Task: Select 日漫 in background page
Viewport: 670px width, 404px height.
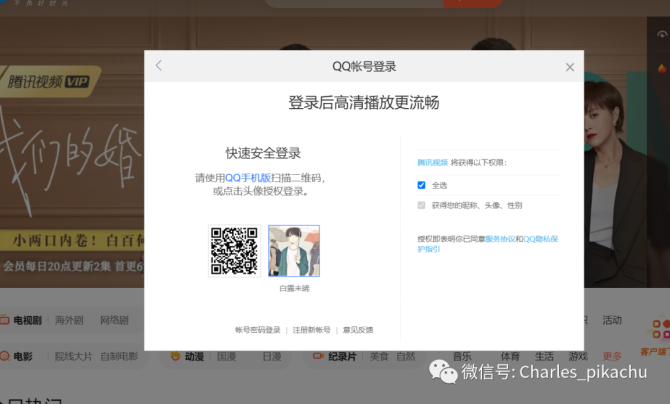Action: click(x=272, y=357)
